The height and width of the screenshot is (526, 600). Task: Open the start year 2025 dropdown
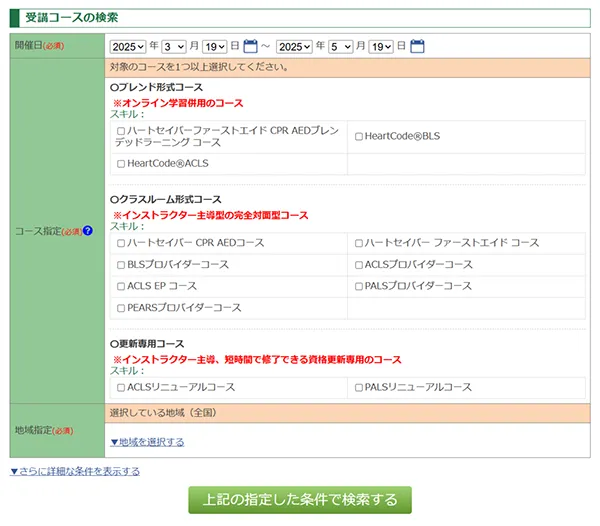(128, 47)
